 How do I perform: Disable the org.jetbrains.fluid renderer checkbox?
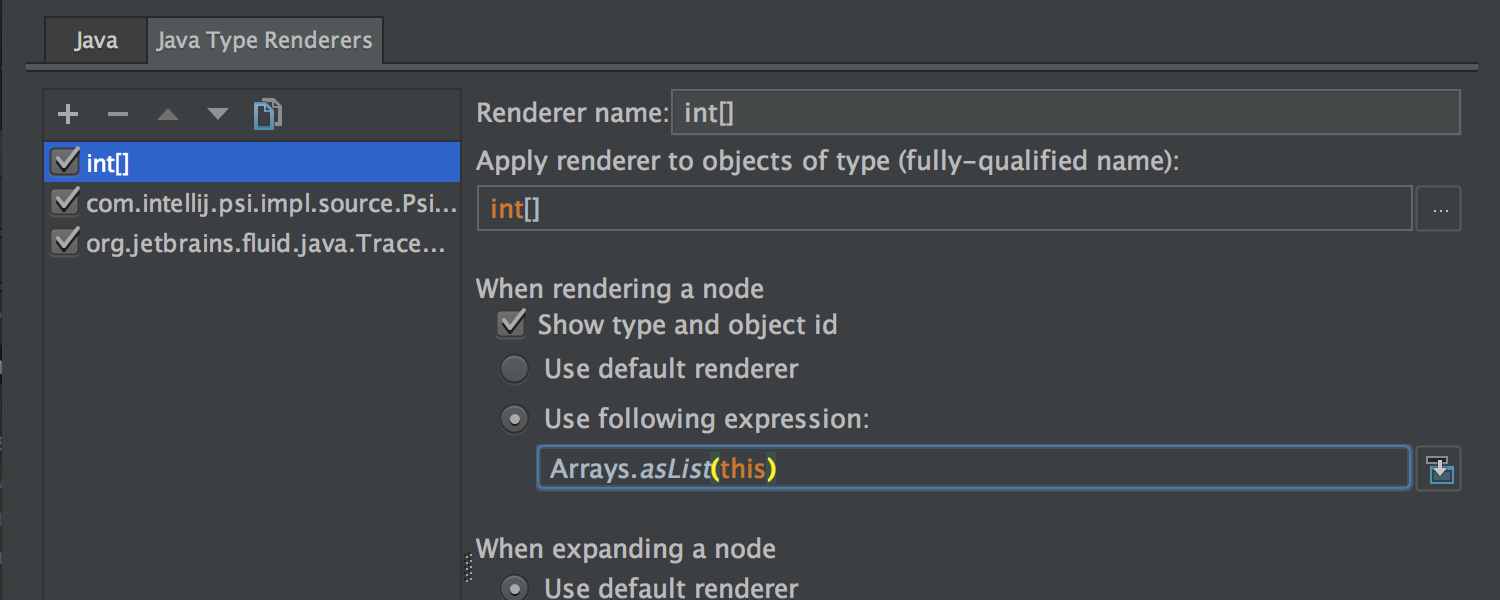click(64, 242)
